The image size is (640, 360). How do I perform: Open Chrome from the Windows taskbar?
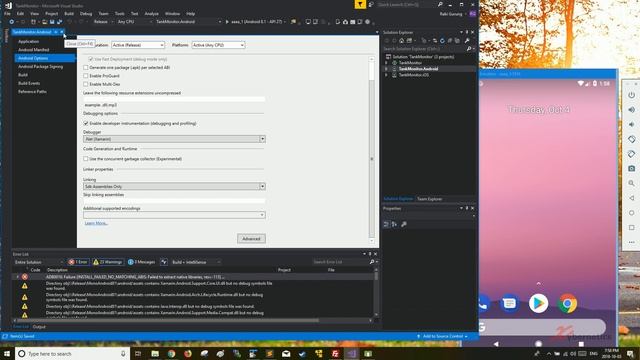[171, 353]
